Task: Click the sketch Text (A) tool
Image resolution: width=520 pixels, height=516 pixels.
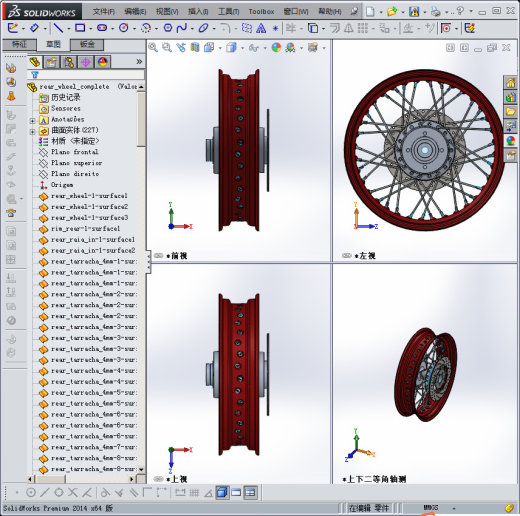Action: 261,28
